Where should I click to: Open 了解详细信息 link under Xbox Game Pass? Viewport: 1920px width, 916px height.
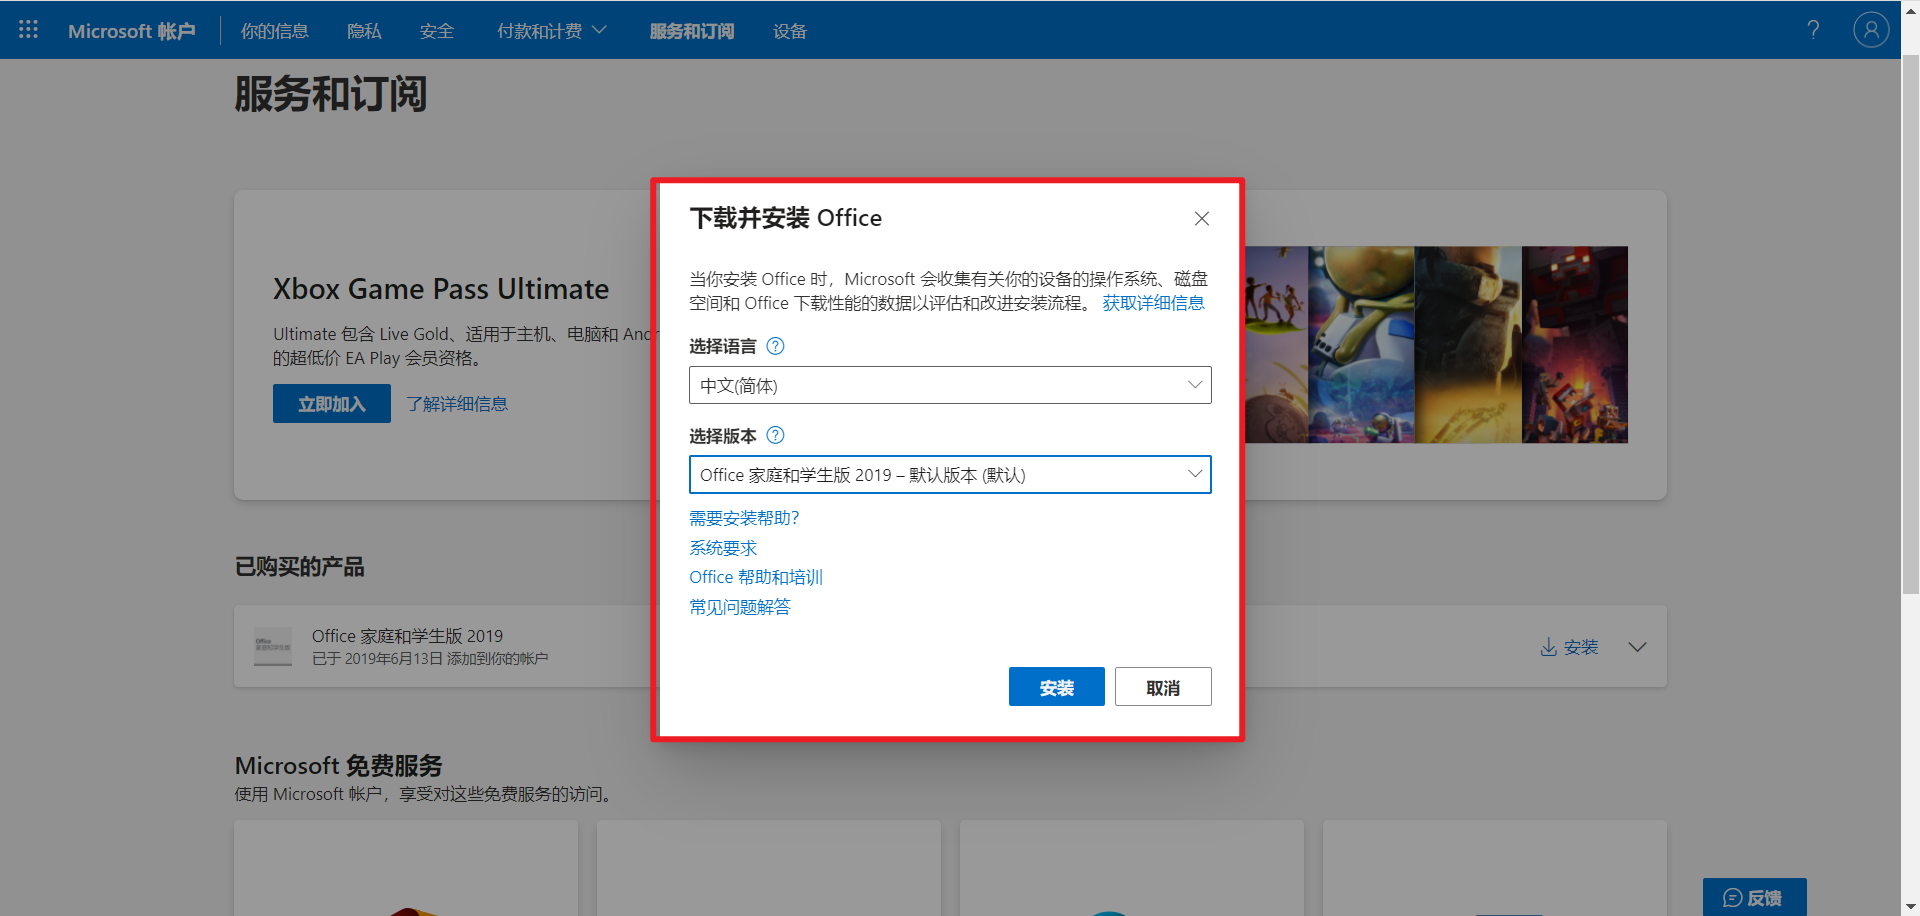pos(457,404)
